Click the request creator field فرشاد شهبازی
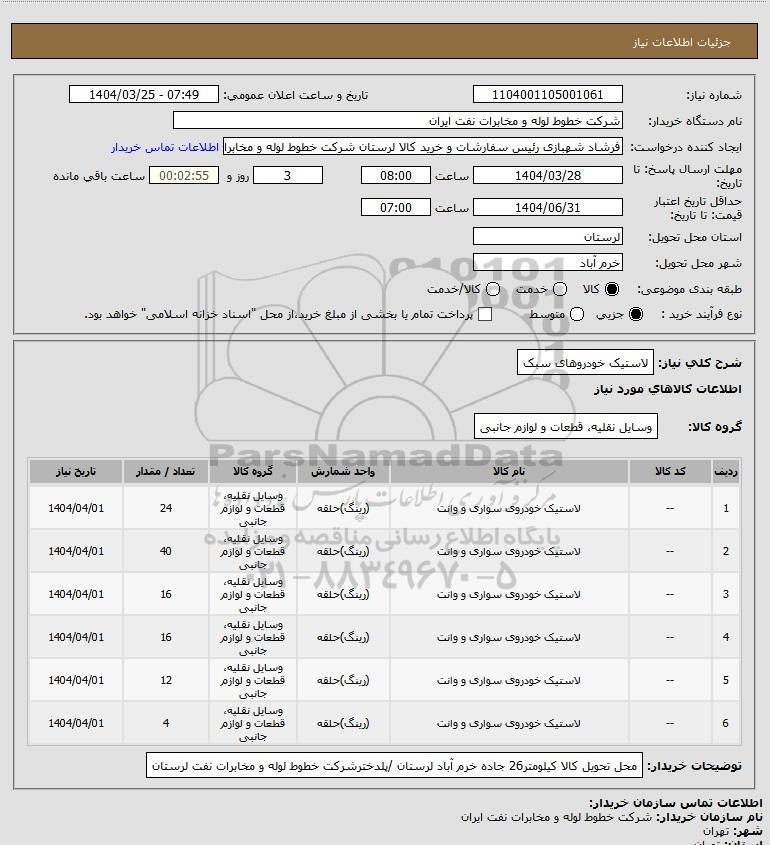The width and height of the screenshot is (770, 845). click(x=423, y=147)
